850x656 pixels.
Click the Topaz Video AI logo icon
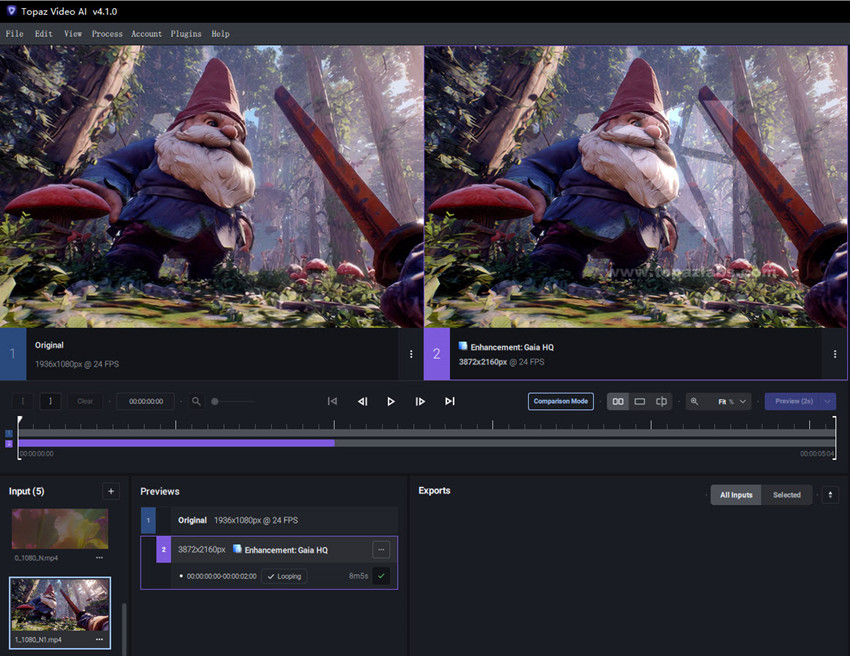tap(11, 11)
